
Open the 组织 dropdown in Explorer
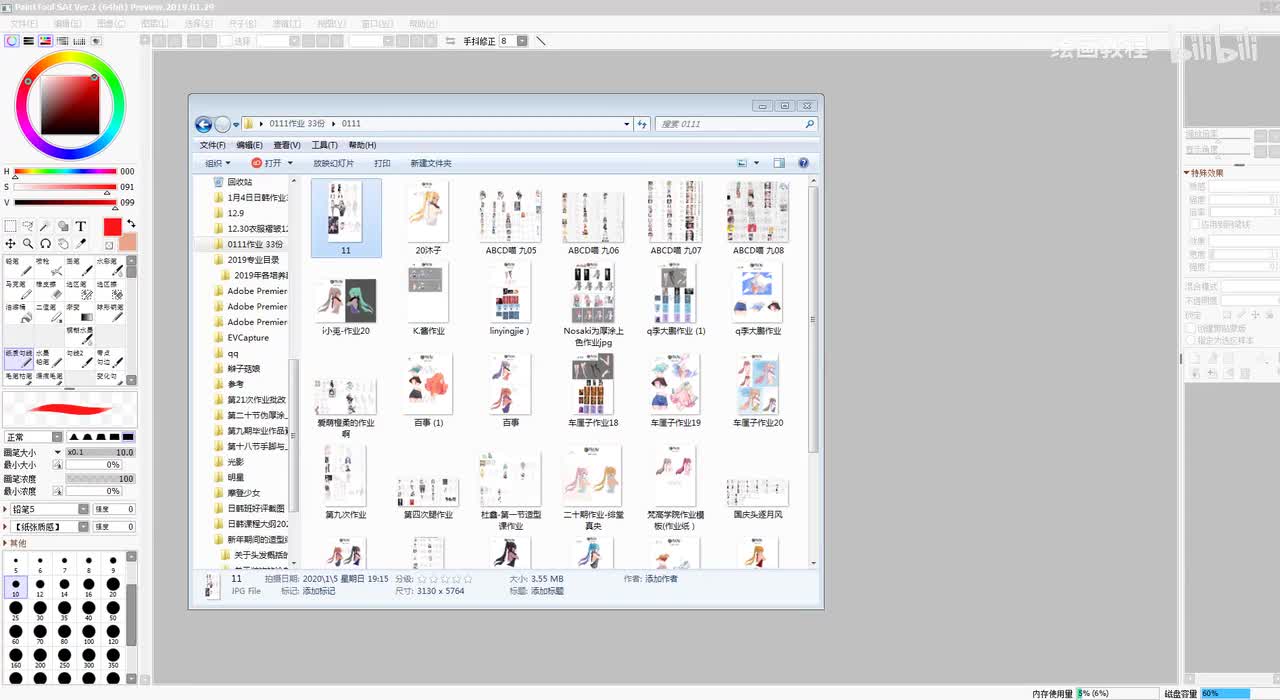click(218, 163)
